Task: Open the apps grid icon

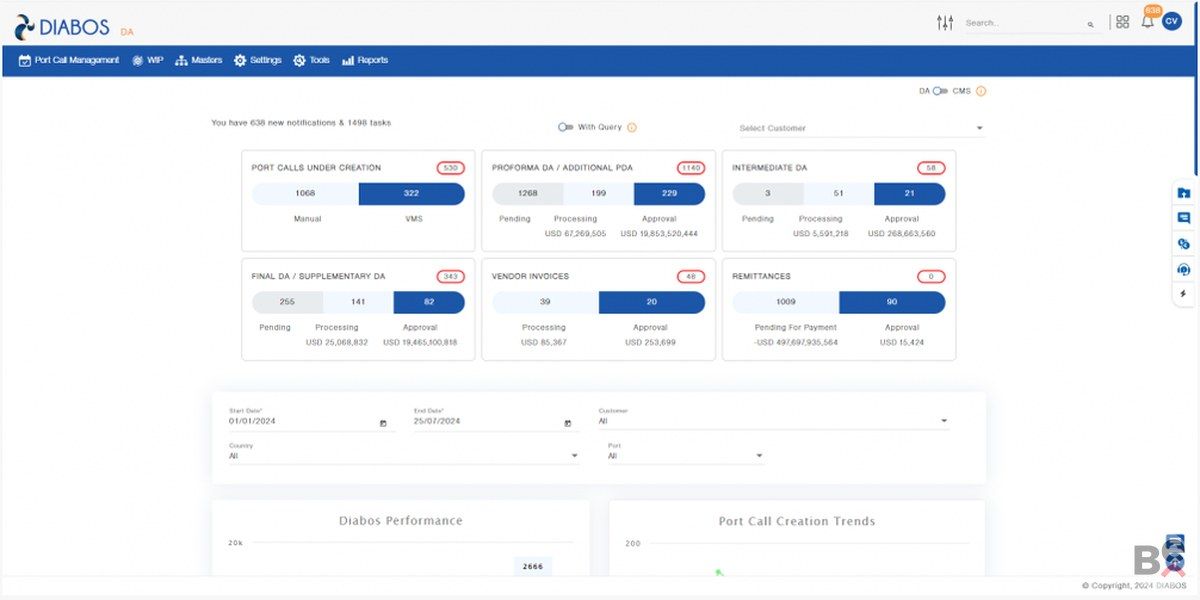Action: click(x=1123, y=22)
